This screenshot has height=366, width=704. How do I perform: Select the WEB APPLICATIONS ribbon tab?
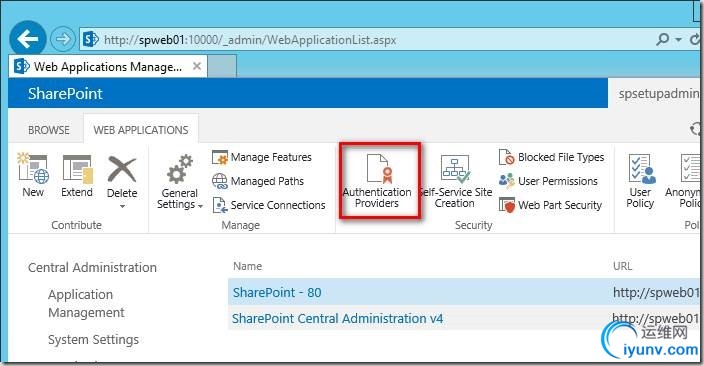(141, 130)
